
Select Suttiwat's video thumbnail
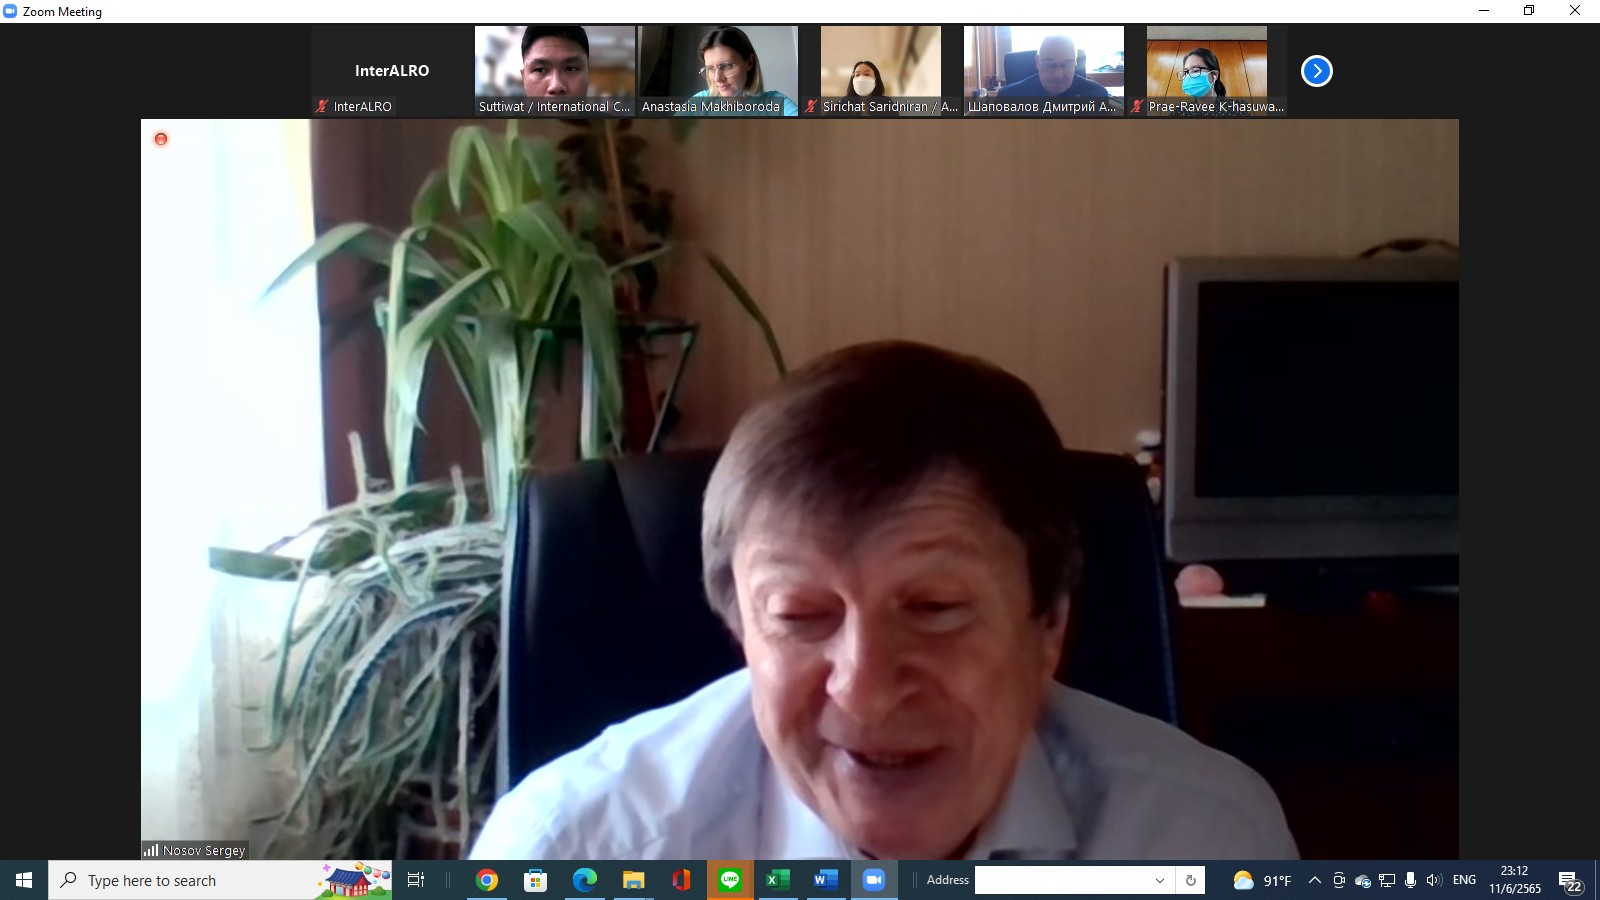click(x=555, y=71)
